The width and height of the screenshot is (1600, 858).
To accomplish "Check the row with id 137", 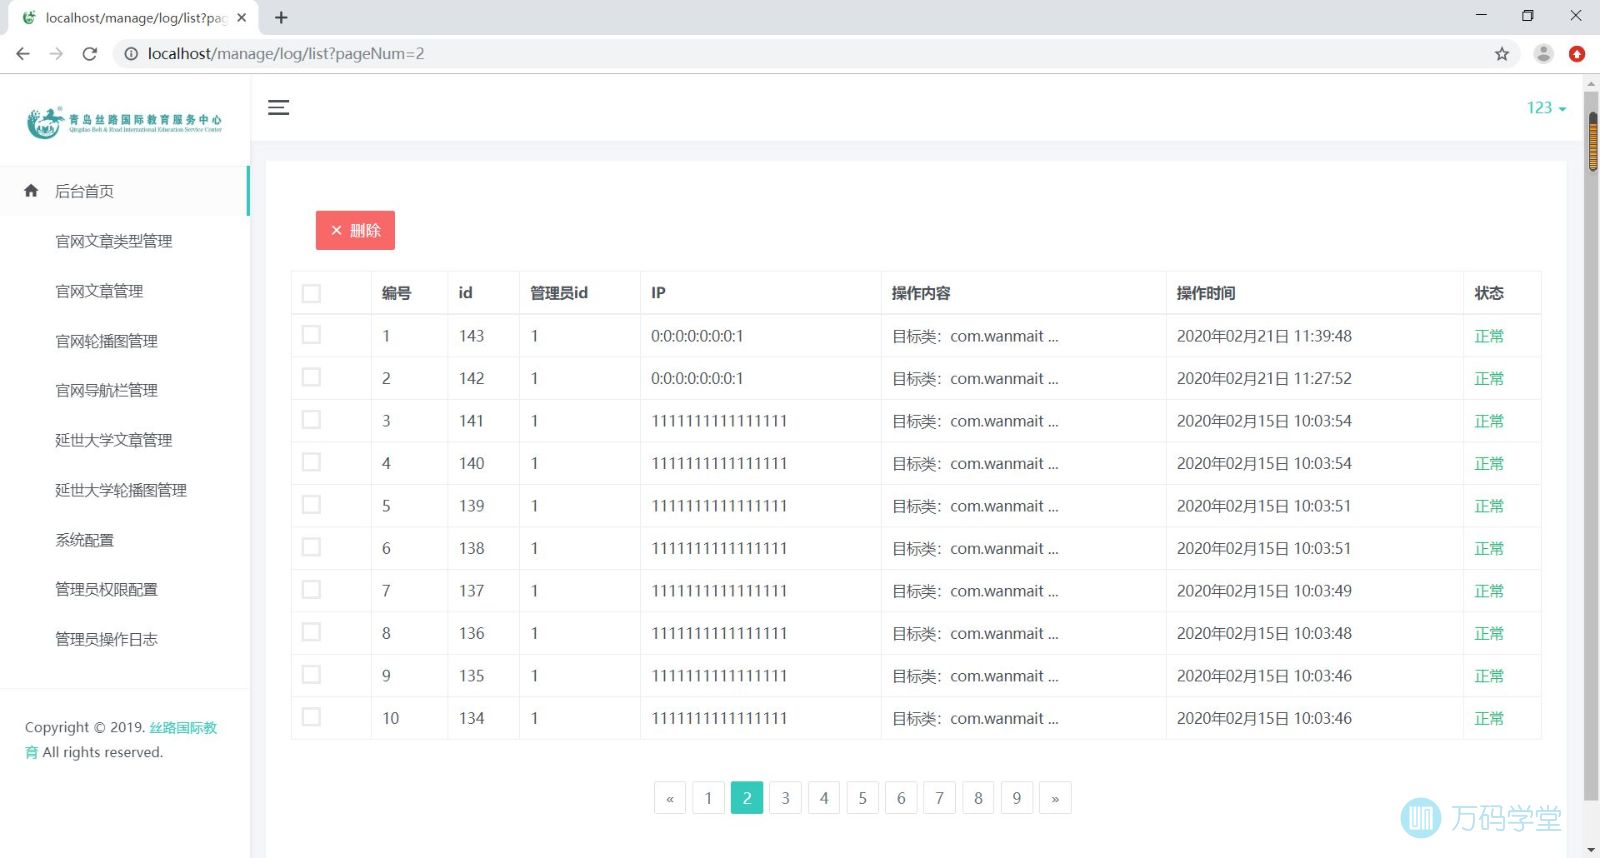I will (311, 590).
